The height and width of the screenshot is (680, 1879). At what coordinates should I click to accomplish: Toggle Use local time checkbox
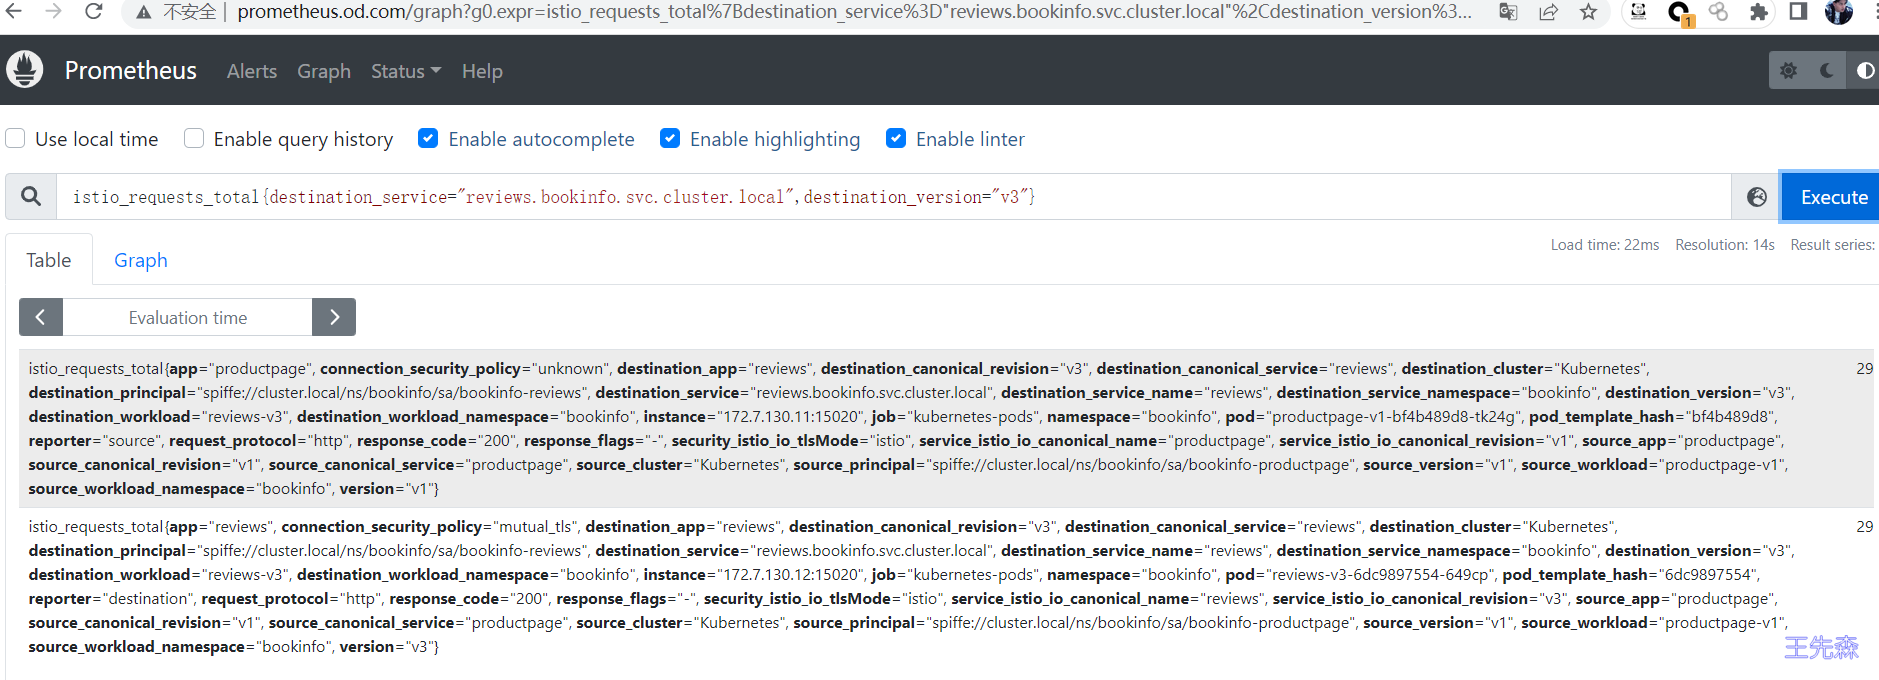click(x=16, y=139)
